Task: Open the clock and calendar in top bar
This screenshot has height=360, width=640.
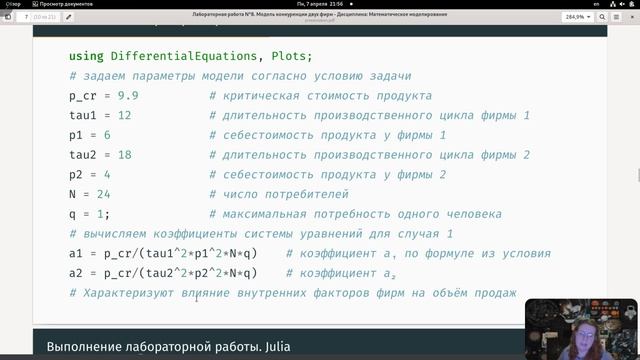Action: pos(320,4)
